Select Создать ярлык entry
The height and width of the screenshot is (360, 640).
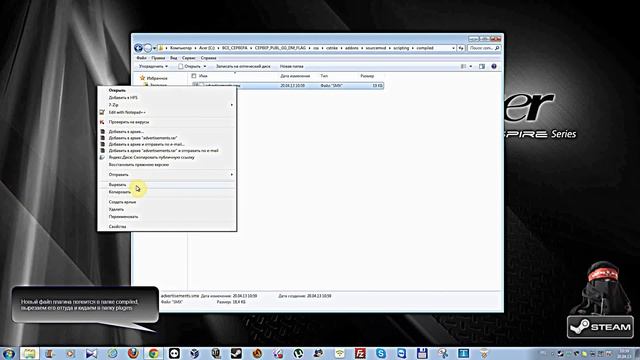122,202
